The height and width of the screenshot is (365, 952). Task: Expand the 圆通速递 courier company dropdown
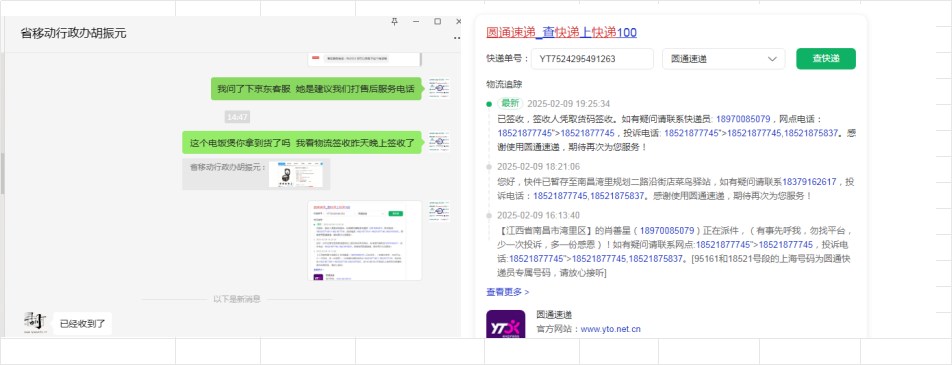point(724,59)
